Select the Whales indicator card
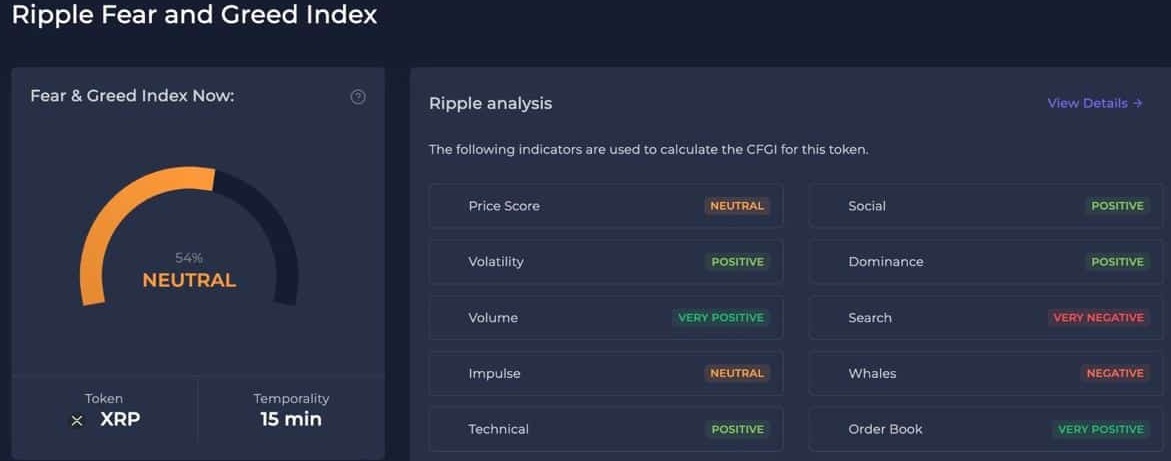The height and width of the screenshot is (461, 1171). [x=986, y=373]
